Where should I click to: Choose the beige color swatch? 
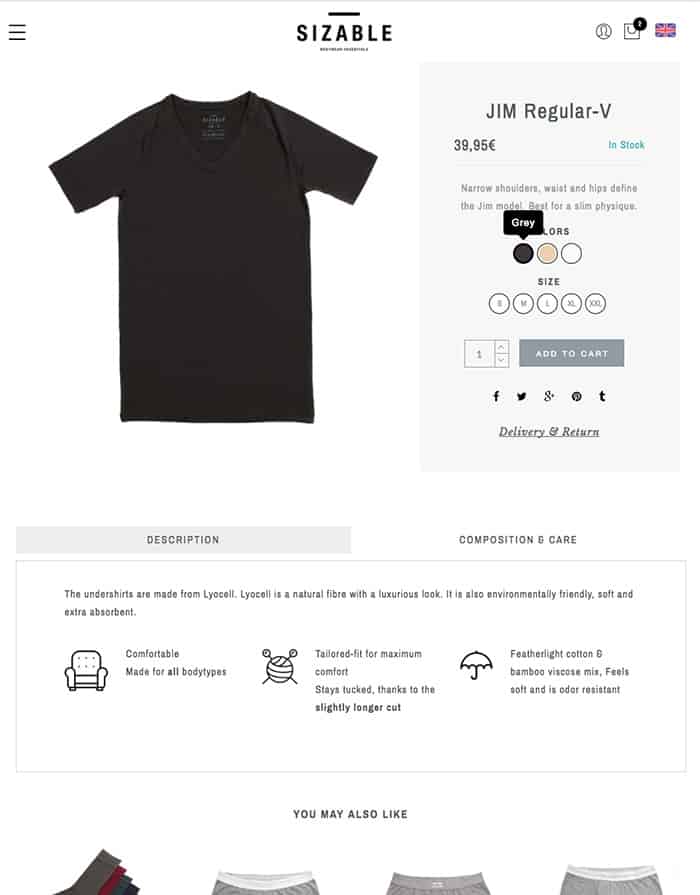pyautogui.click(x=547, y=253)
